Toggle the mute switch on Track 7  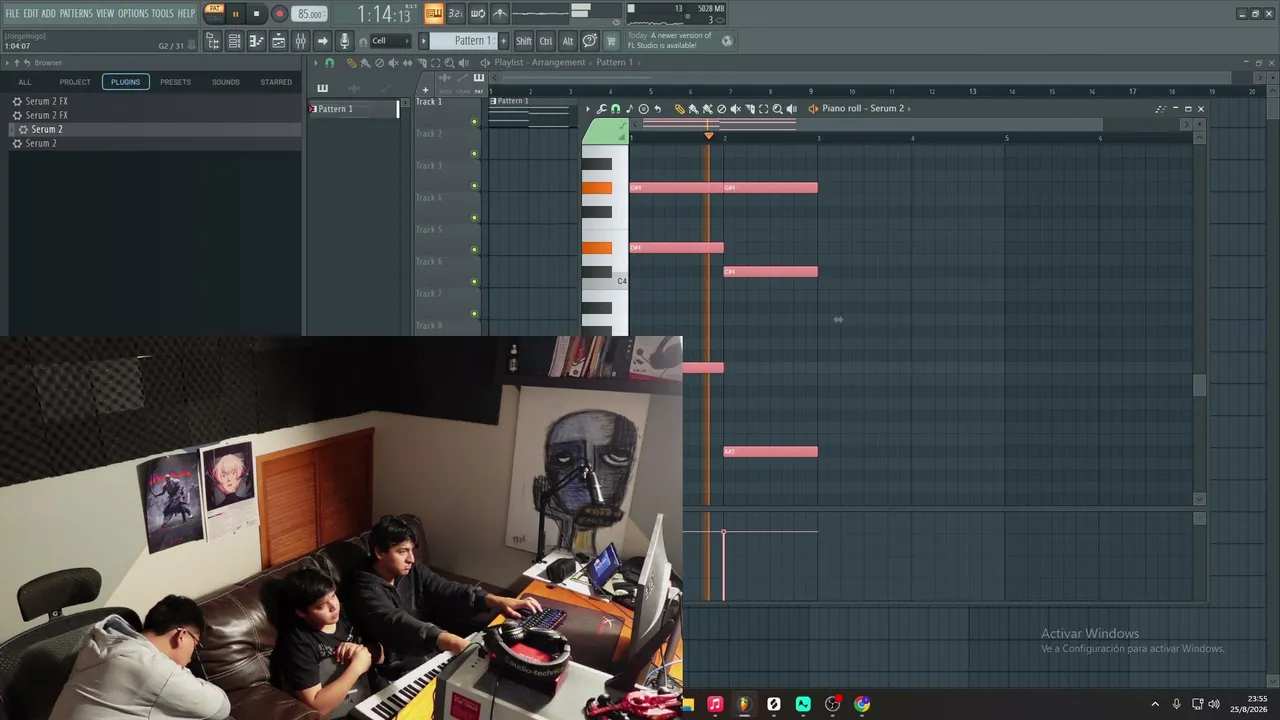coord(474,314)
